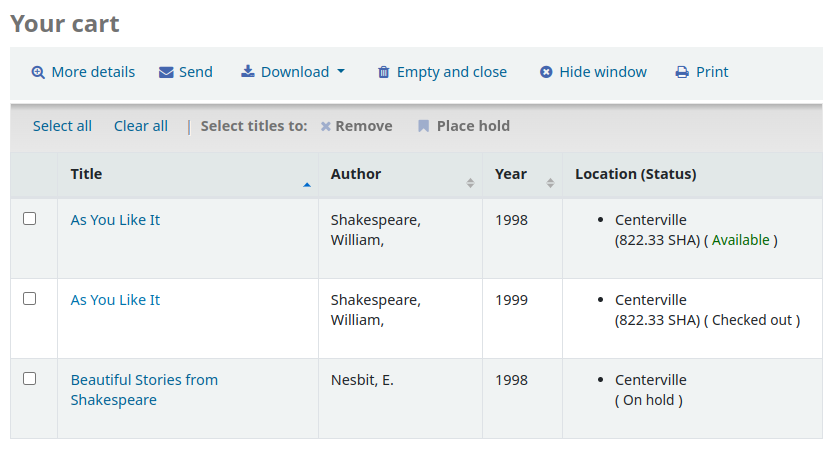The height and width of the screenshot is (470, 837).
Task: Click the Place hold bookmark icon
Action: click(424, 126)
